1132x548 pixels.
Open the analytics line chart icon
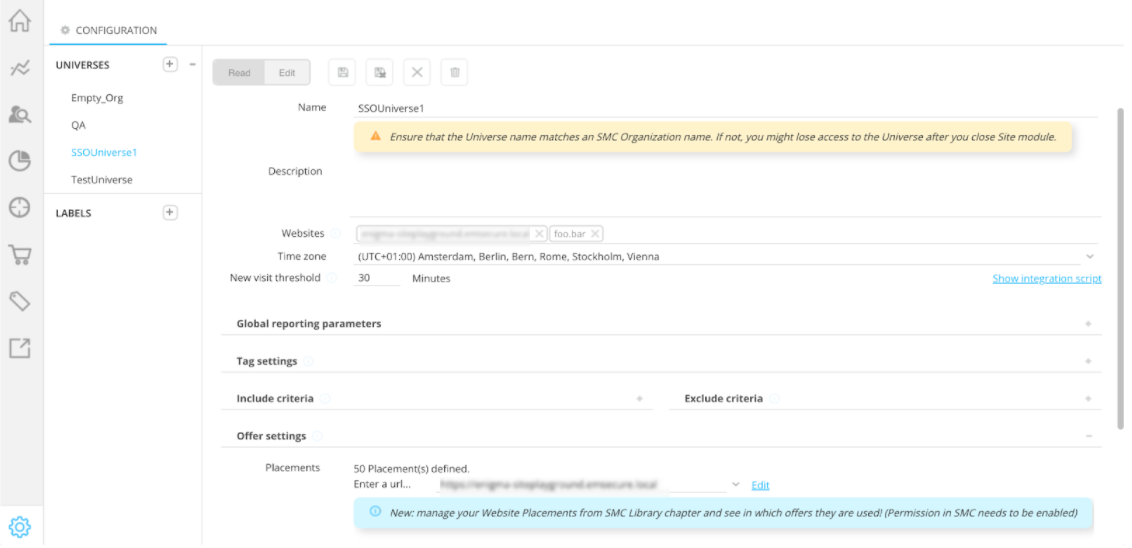coord(19,68)
